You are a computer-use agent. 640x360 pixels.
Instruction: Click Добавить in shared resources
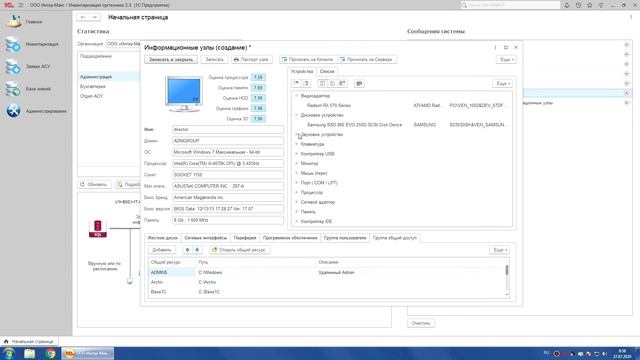tap(162, 250)
